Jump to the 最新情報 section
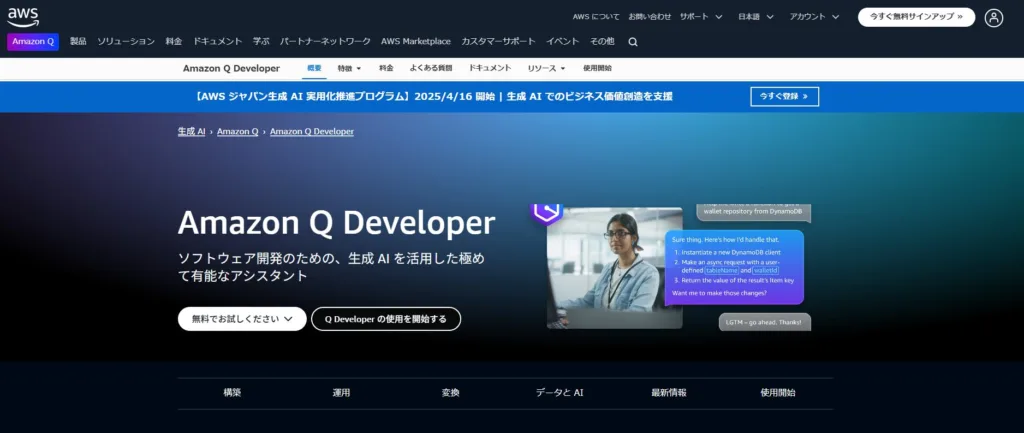 coord(669,393)
